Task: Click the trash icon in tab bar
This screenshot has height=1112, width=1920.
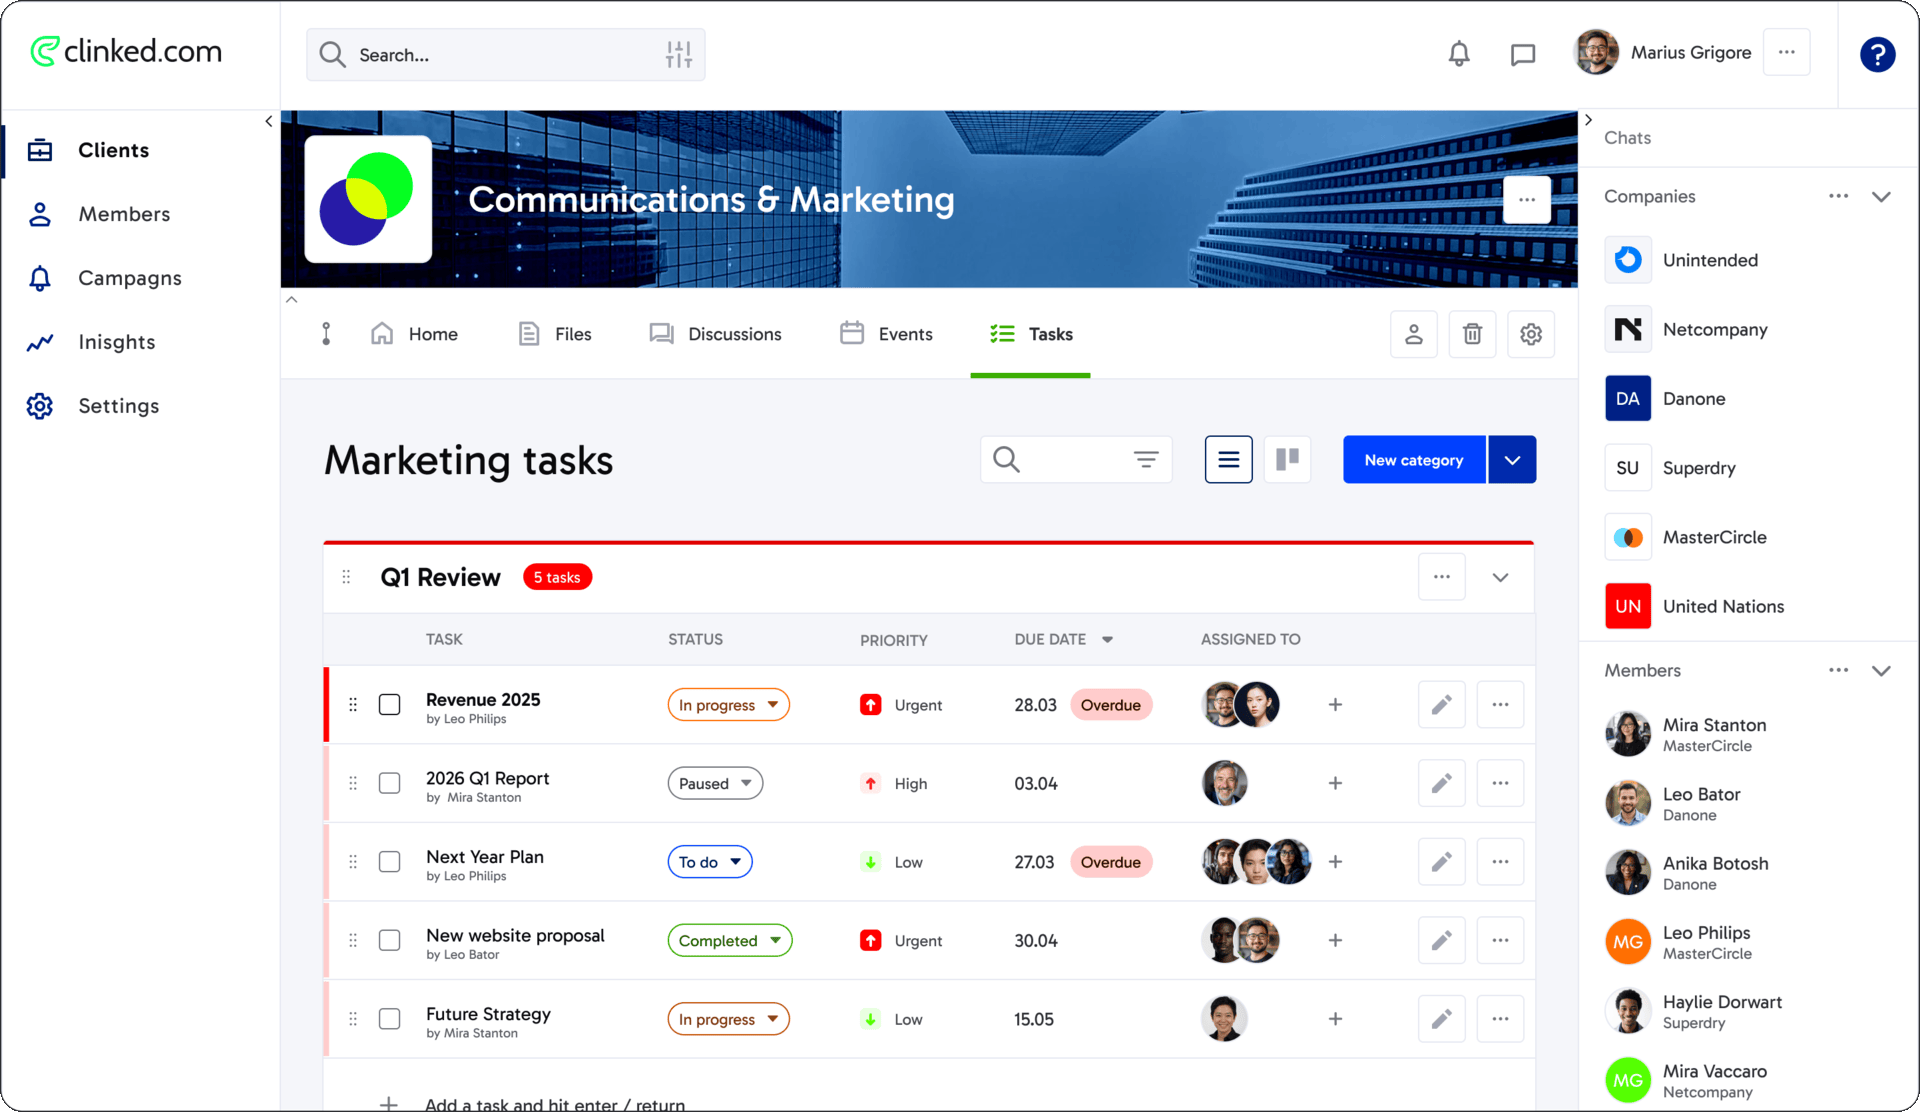Action: pyautogui.click(x=1472, y=334)
